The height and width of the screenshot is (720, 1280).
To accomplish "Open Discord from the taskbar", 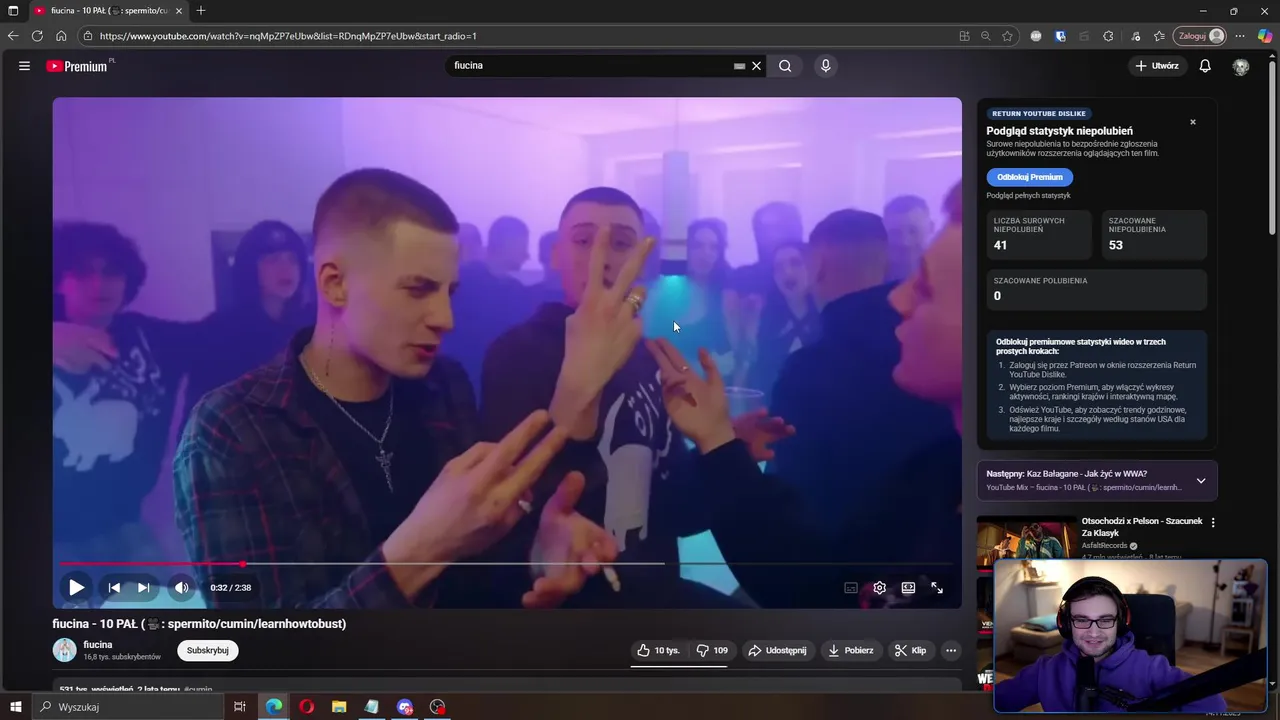I will (x=404, y=707).
